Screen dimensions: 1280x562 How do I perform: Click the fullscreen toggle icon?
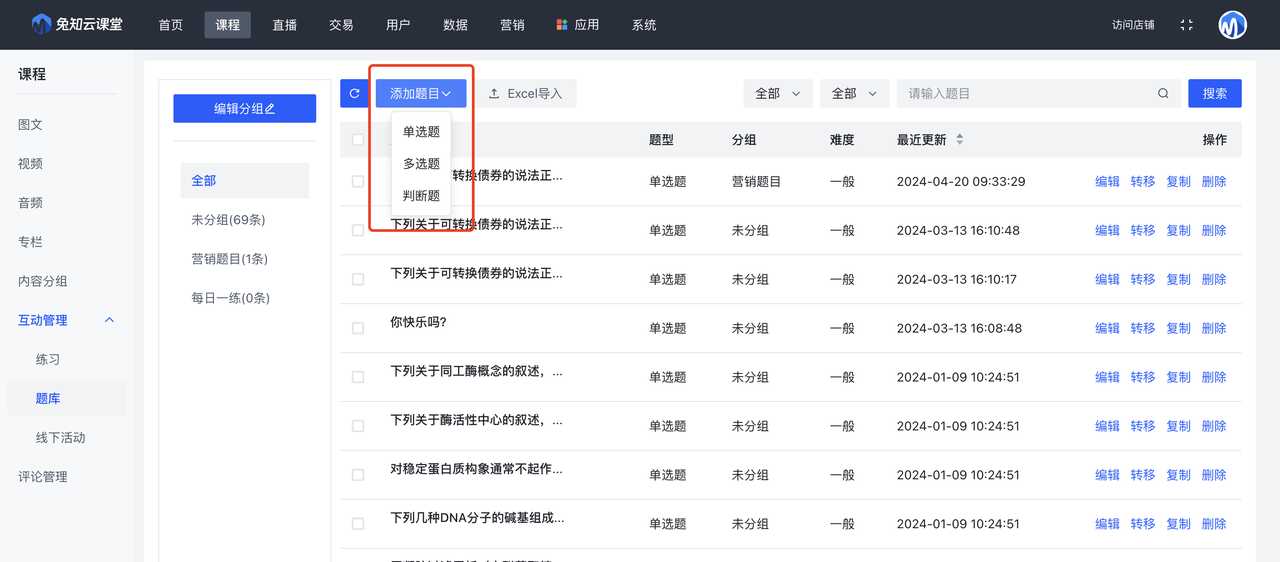[x=1186, y=25]
